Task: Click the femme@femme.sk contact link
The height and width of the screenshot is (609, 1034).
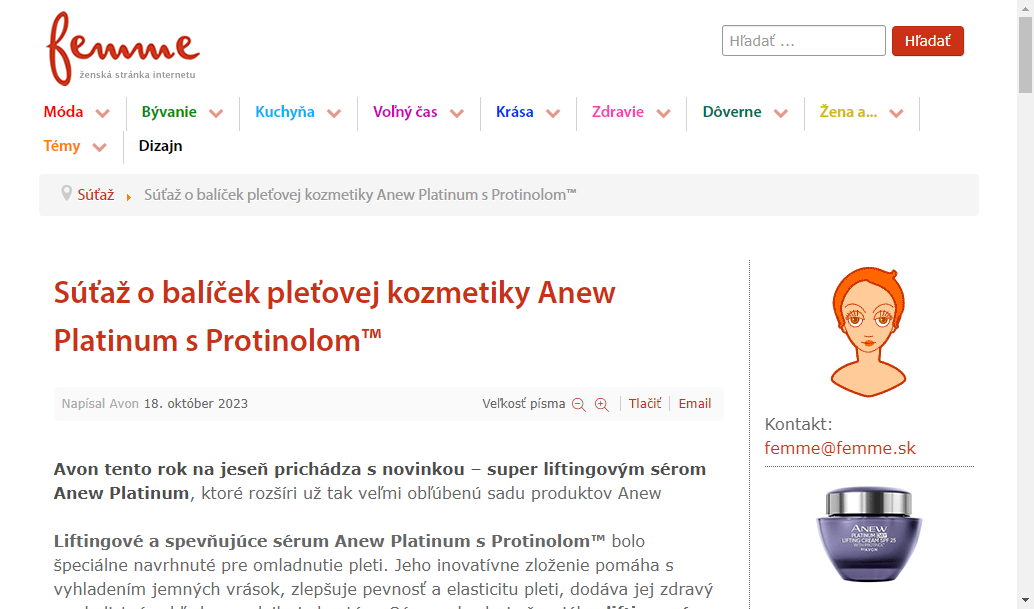Action: click(x=840, y=448)
